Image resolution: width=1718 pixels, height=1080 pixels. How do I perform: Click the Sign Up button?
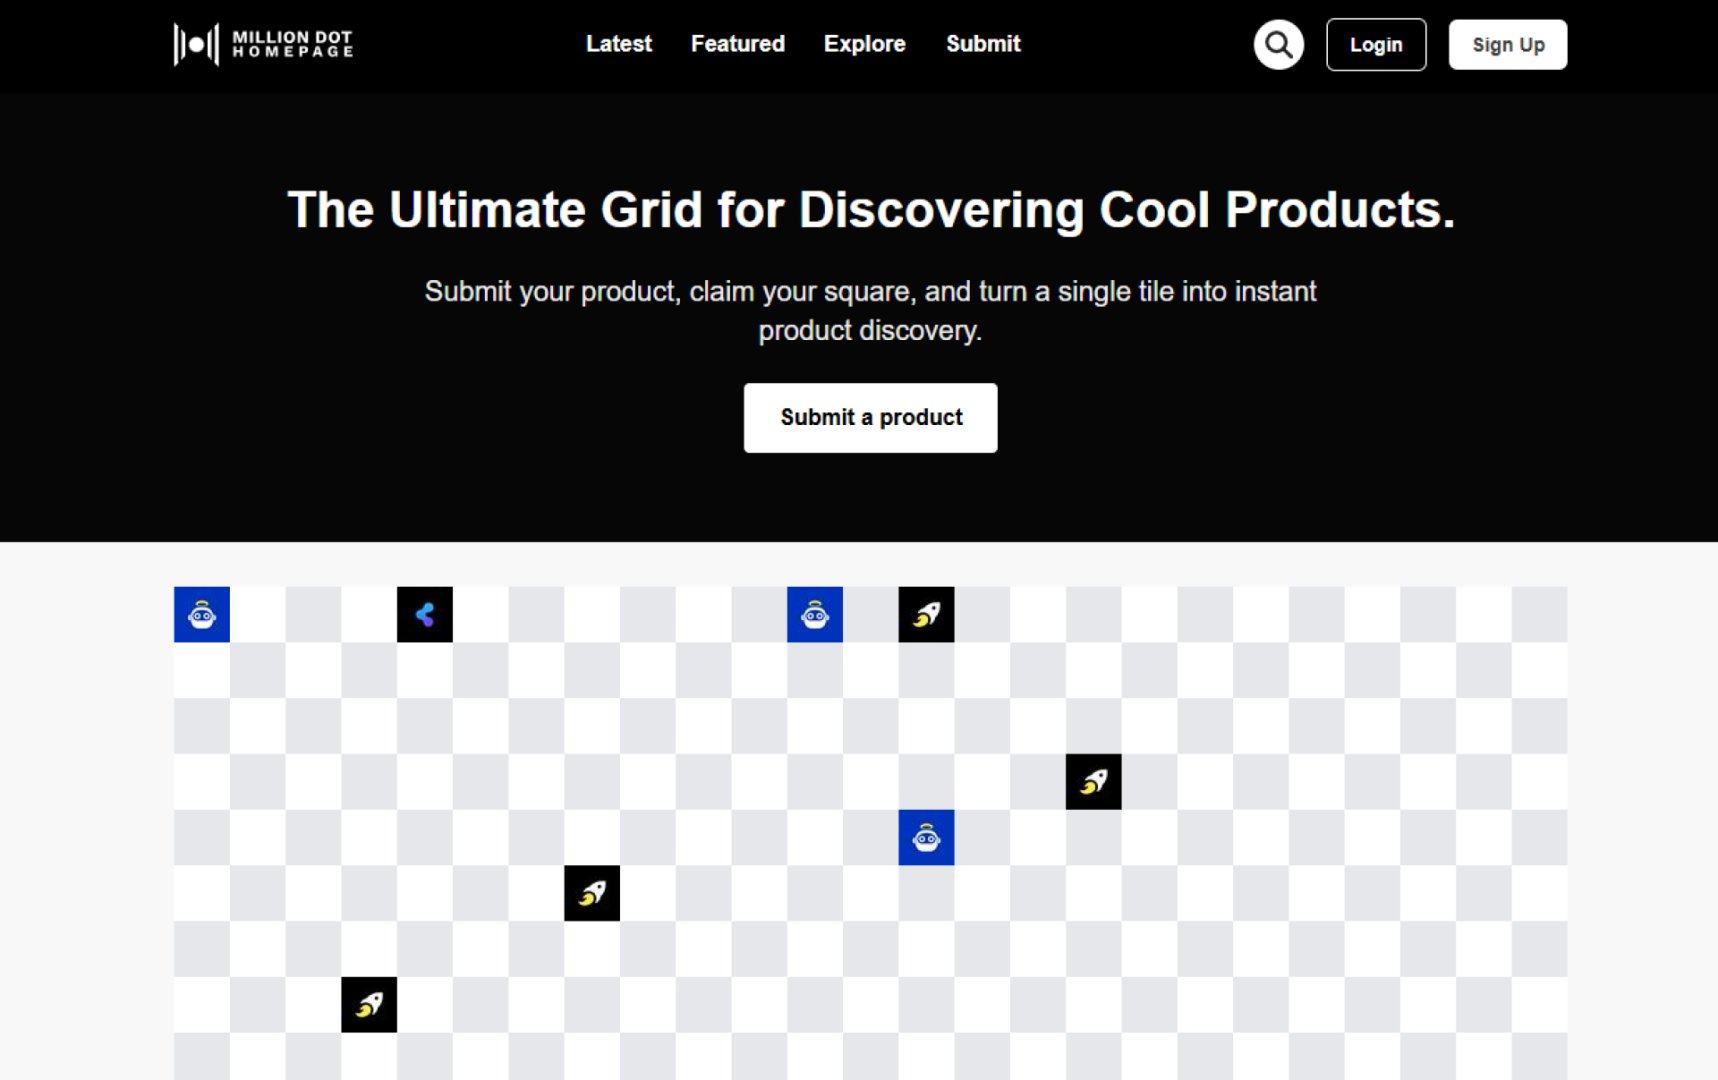[x=1508, y=44]
